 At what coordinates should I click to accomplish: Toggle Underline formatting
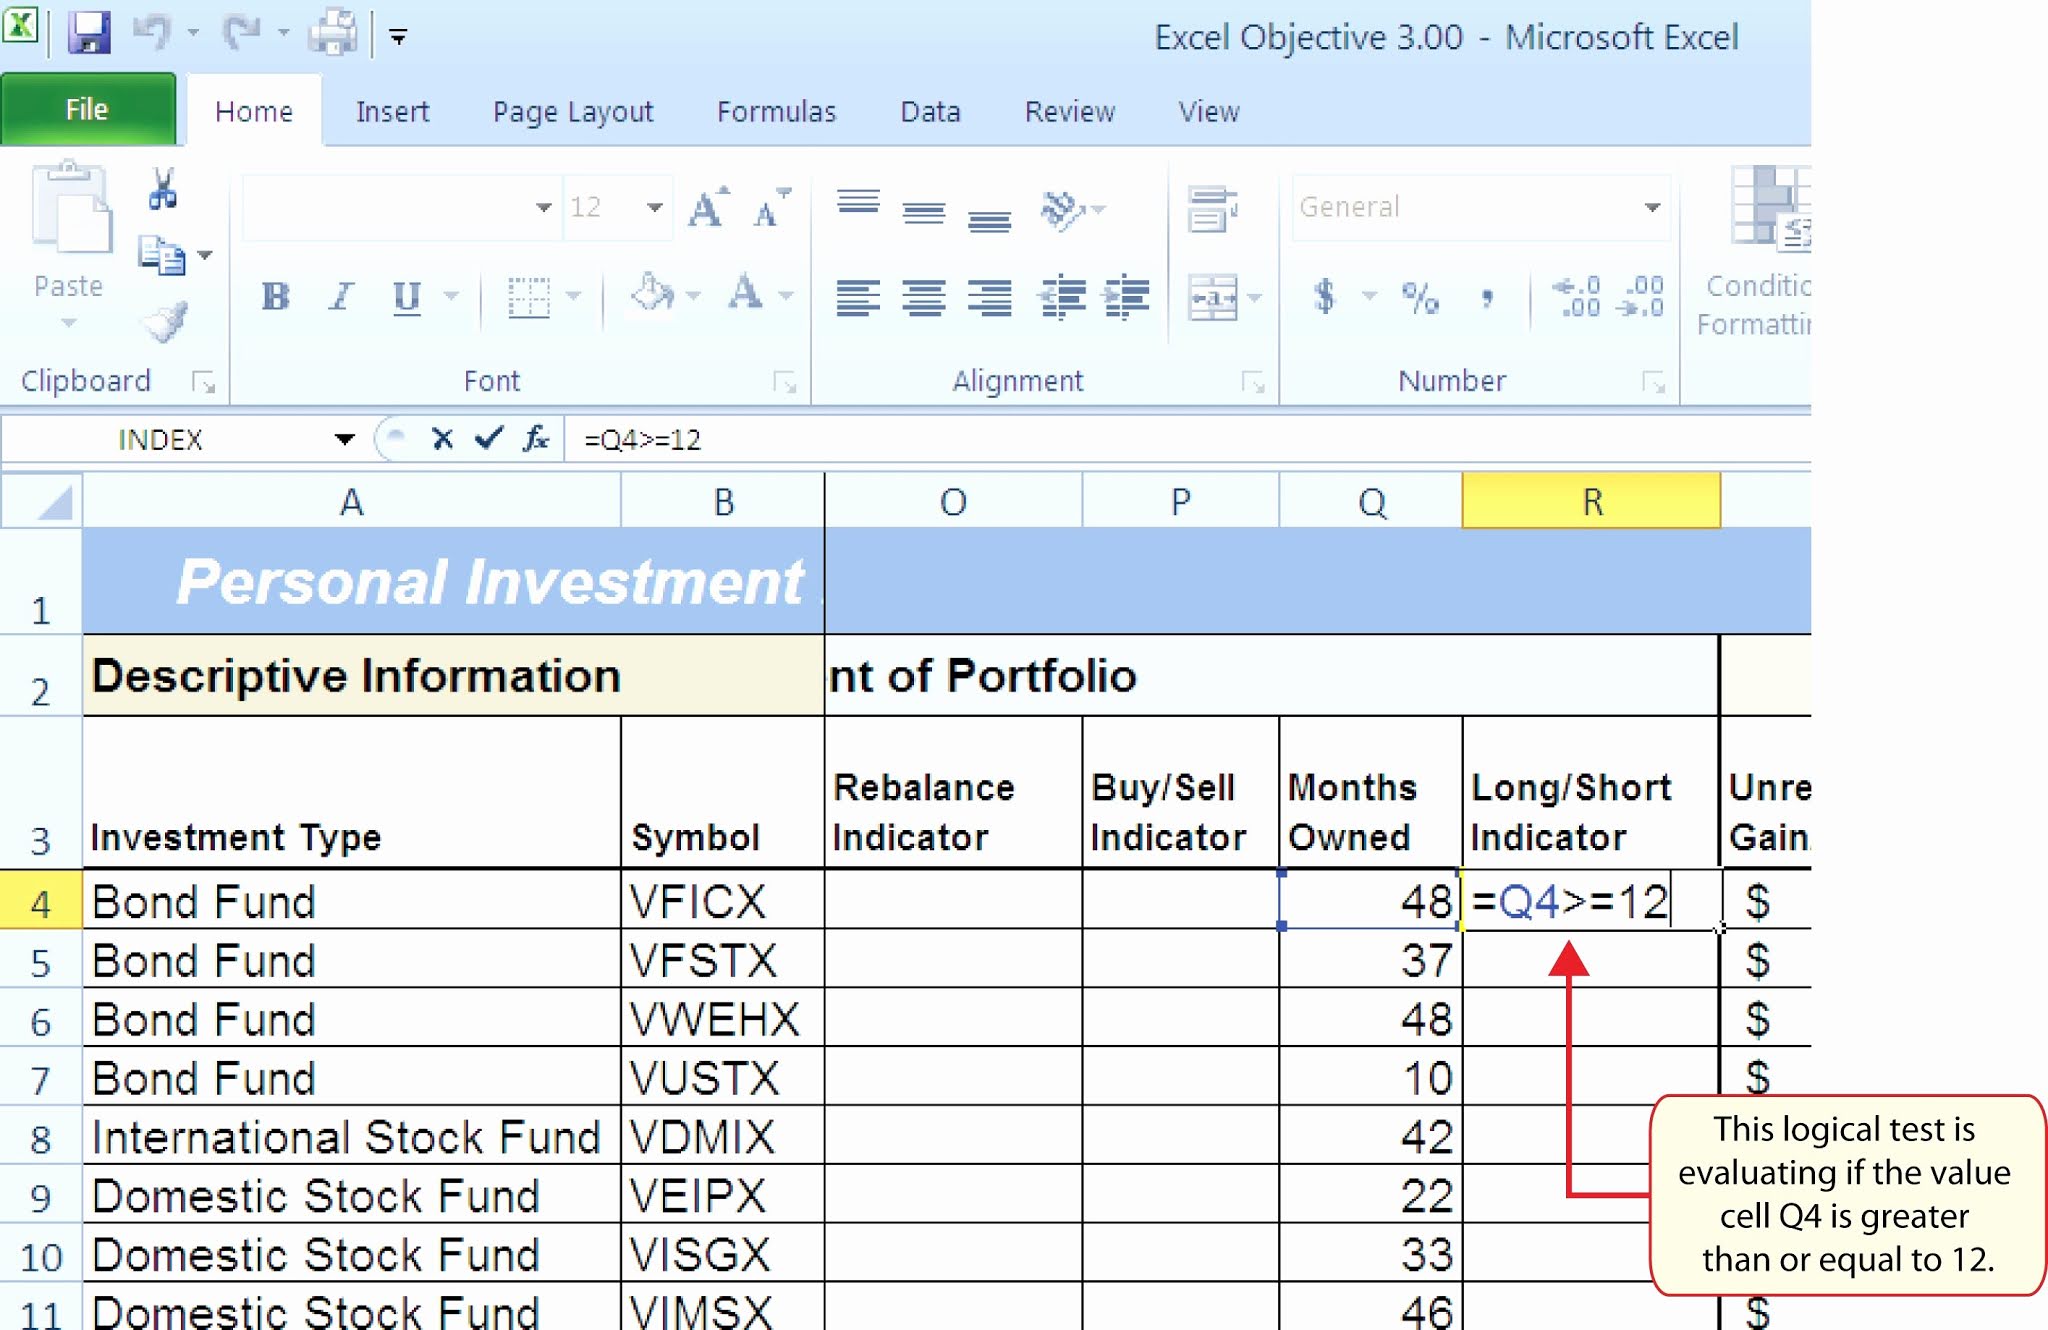click(x=406, y=297)
